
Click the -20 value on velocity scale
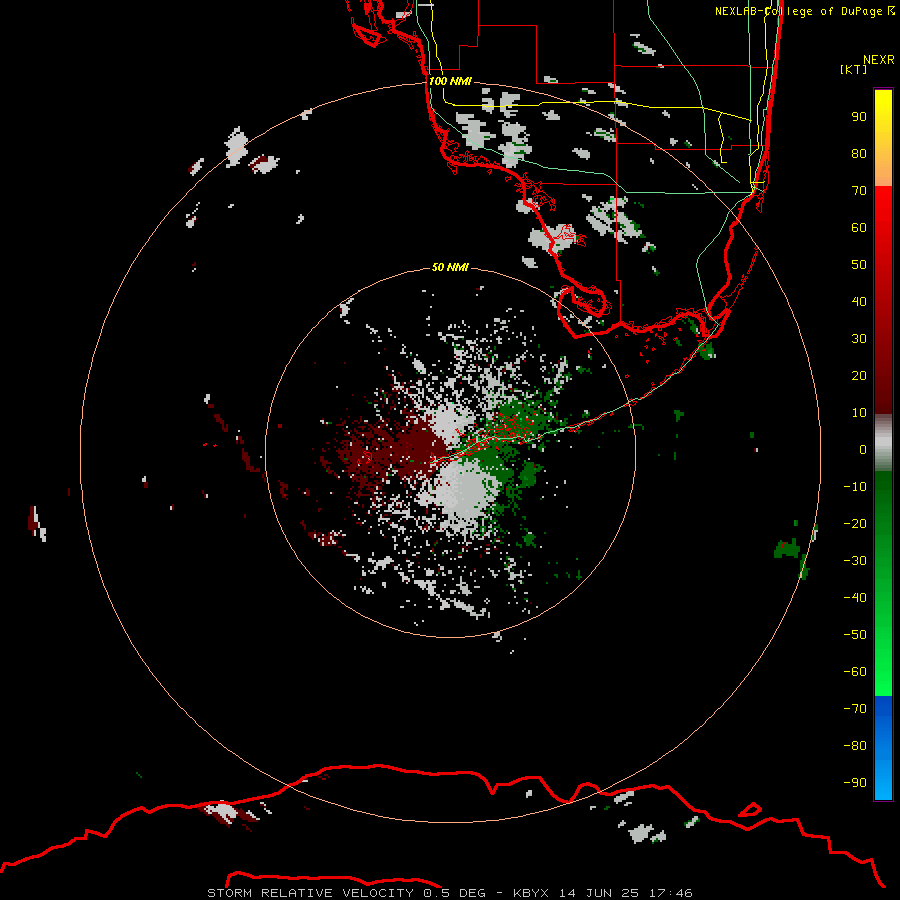click(x=855, y=524)
